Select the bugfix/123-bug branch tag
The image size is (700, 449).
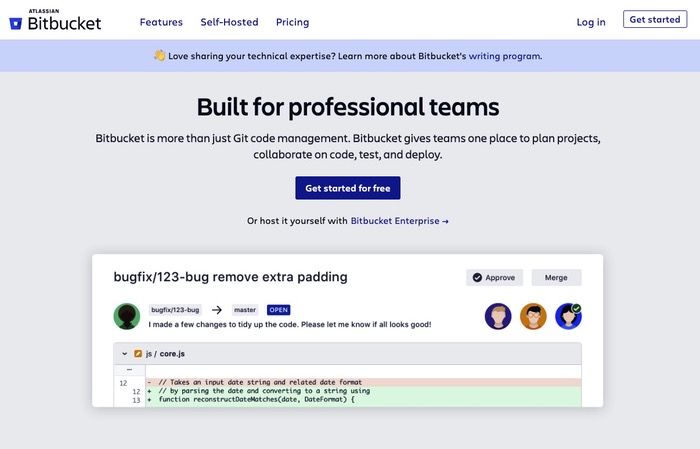(175, 310)
